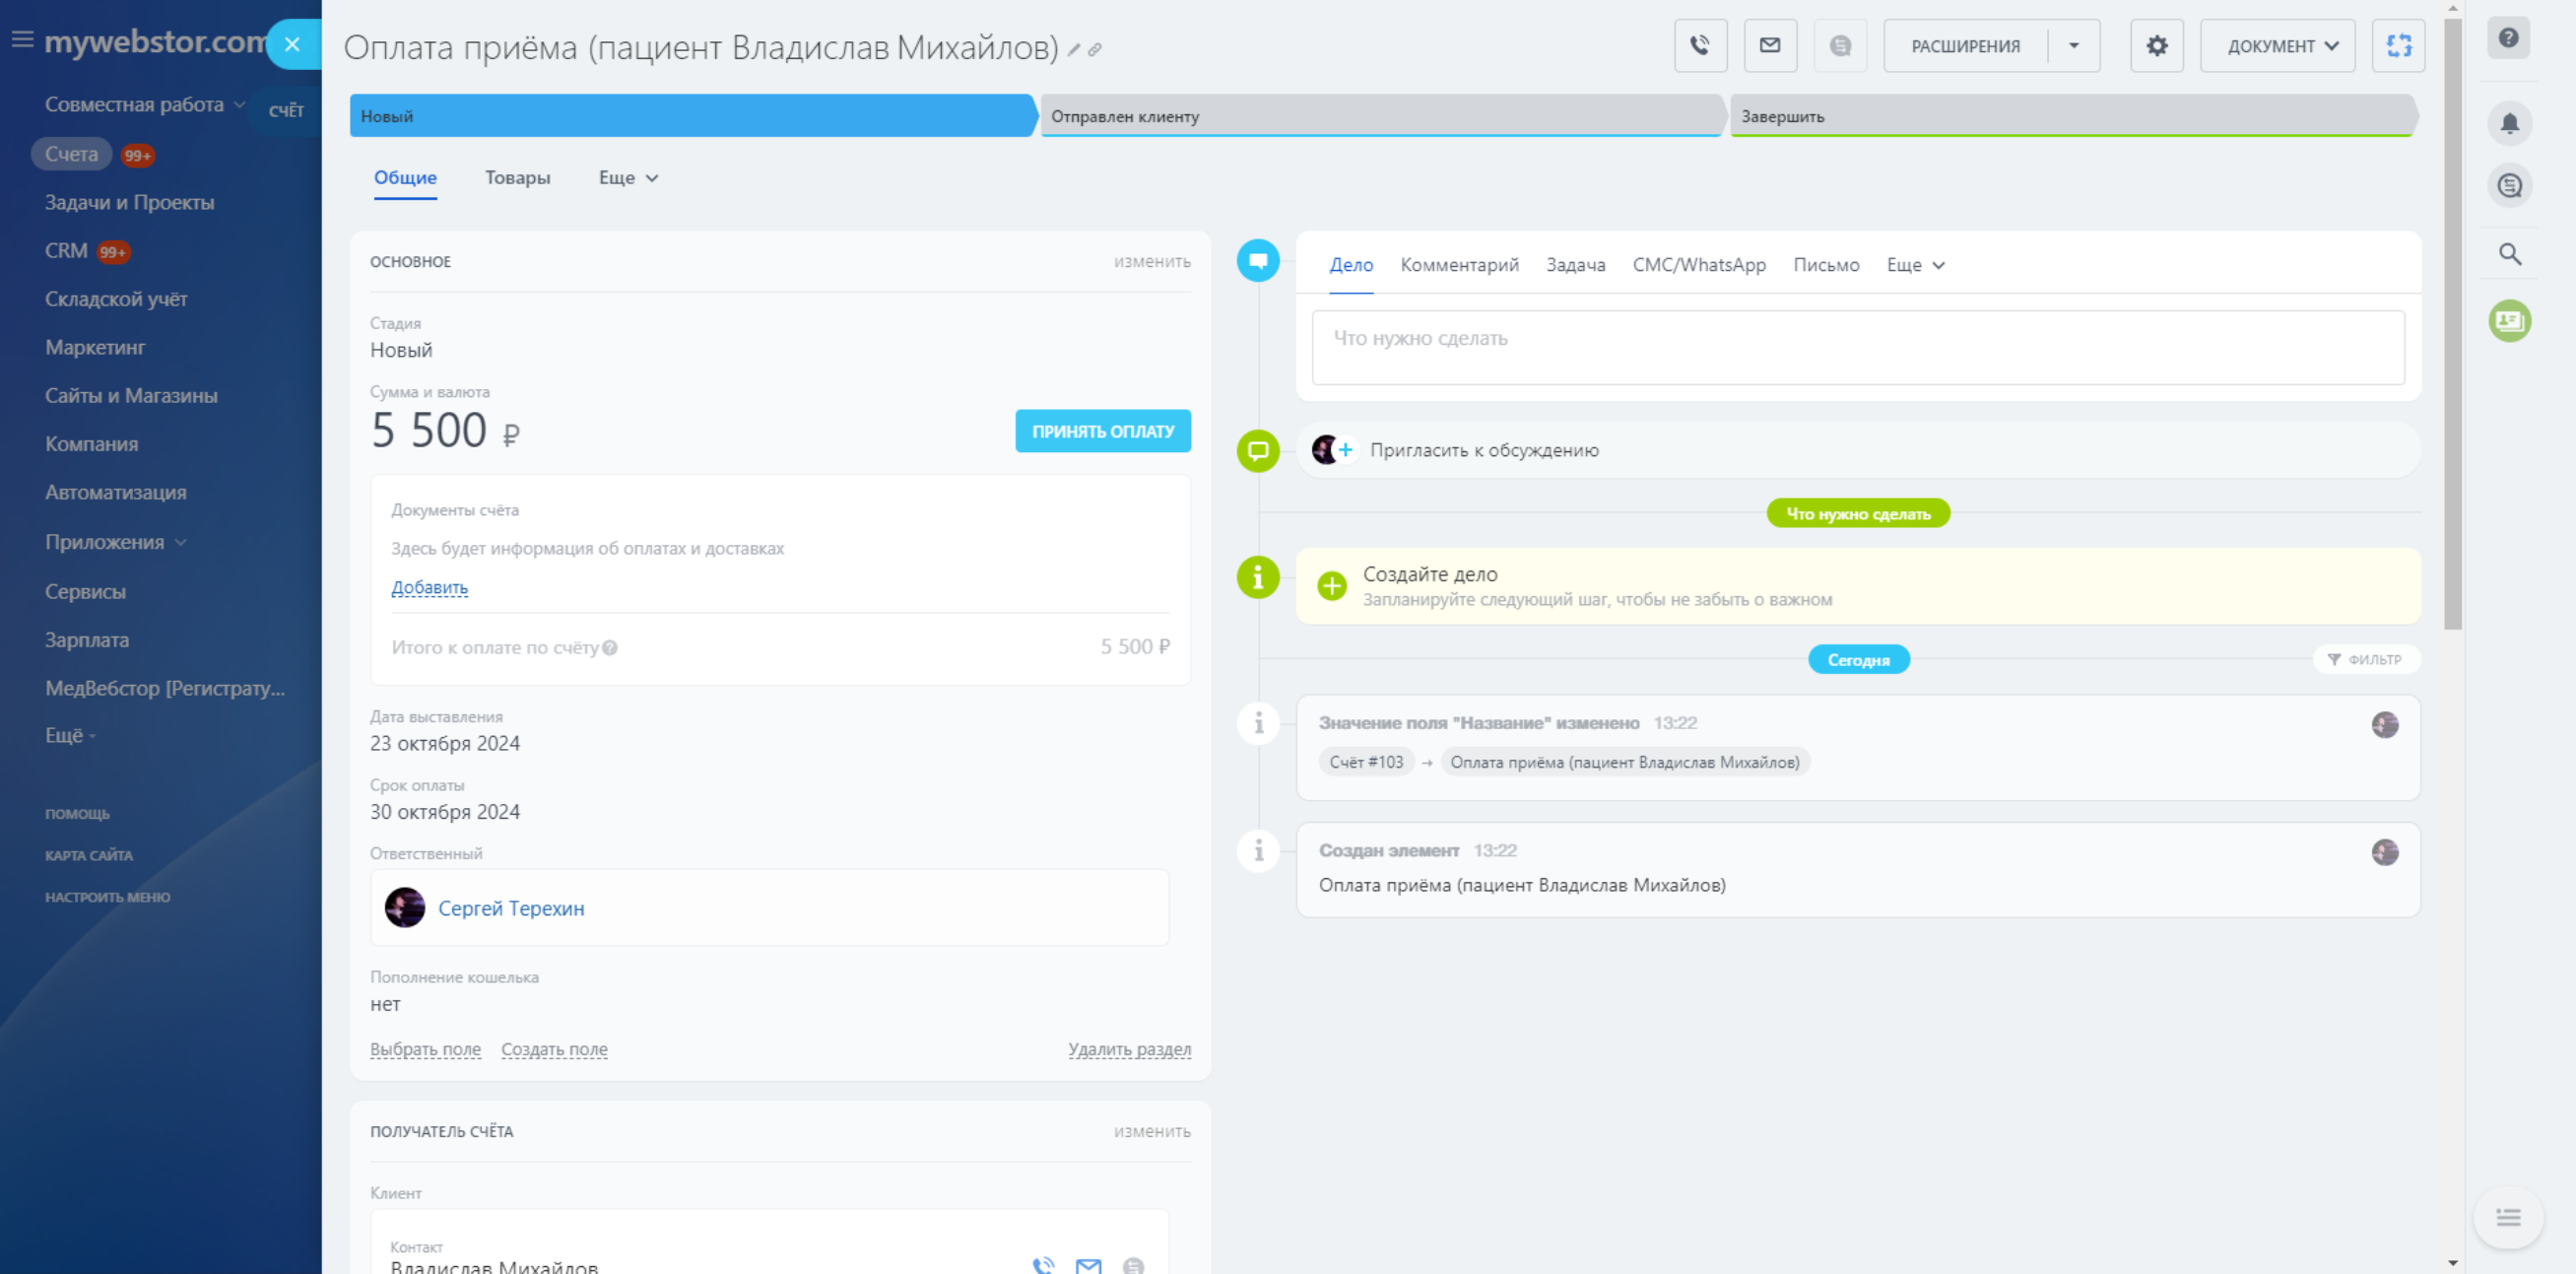
Task: Click the fullscreen expand icon
Action: pos(2398,46)
